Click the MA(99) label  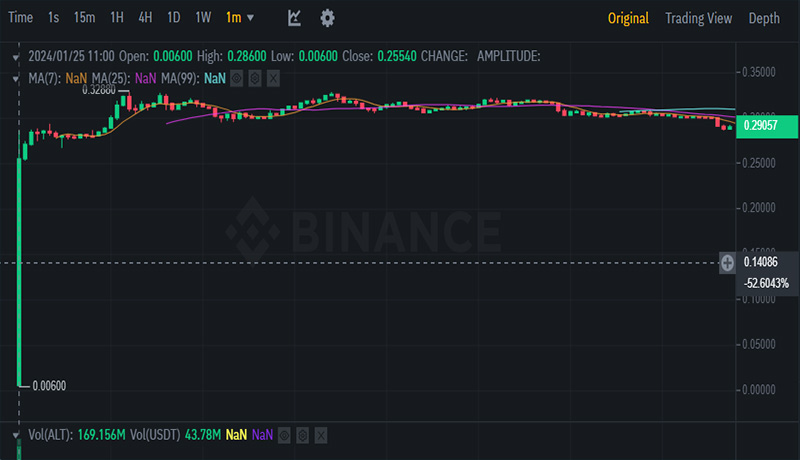(x=181, y=79)
